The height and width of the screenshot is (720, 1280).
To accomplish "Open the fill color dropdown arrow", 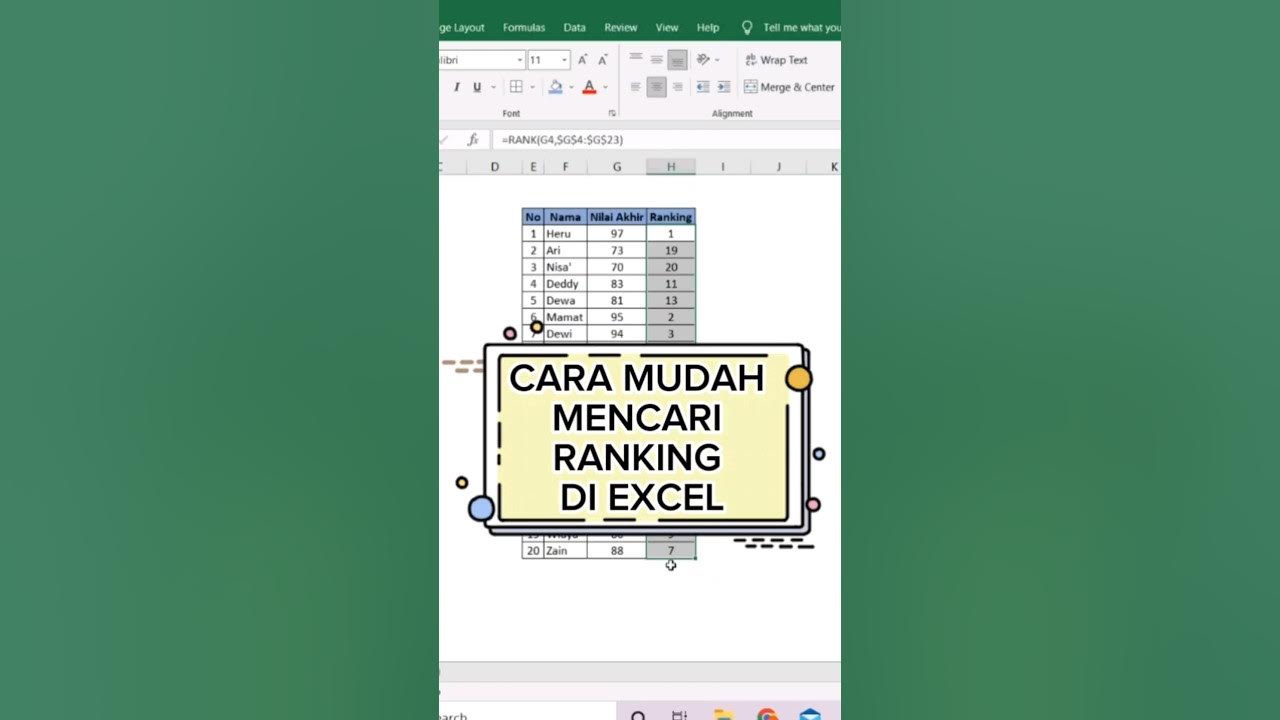I will pos(571,88).
